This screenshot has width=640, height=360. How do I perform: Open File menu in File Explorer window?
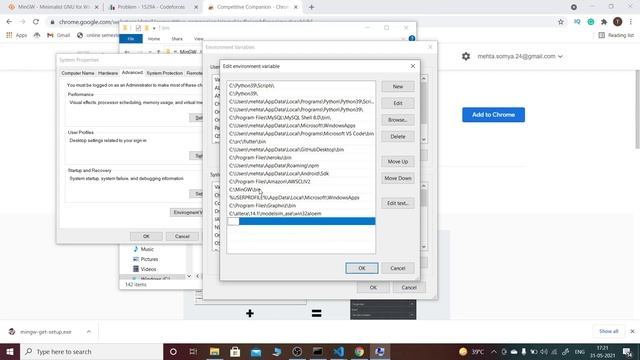(x=131, y=39)
